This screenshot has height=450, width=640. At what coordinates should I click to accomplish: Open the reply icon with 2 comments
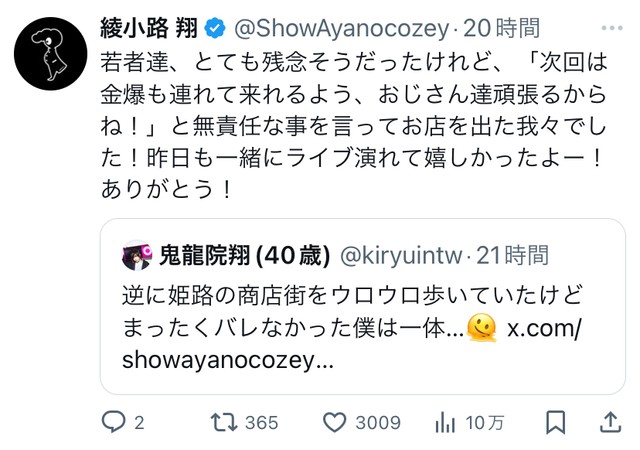(113, 422)
